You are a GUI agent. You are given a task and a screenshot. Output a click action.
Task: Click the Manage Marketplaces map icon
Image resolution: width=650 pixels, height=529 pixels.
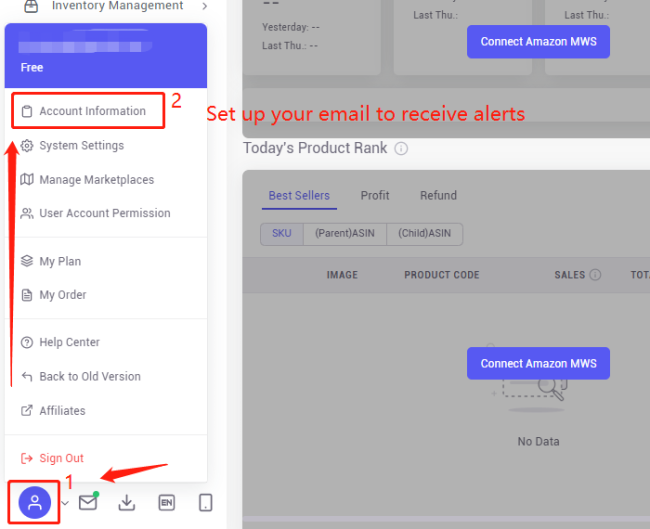click(27, 180)
